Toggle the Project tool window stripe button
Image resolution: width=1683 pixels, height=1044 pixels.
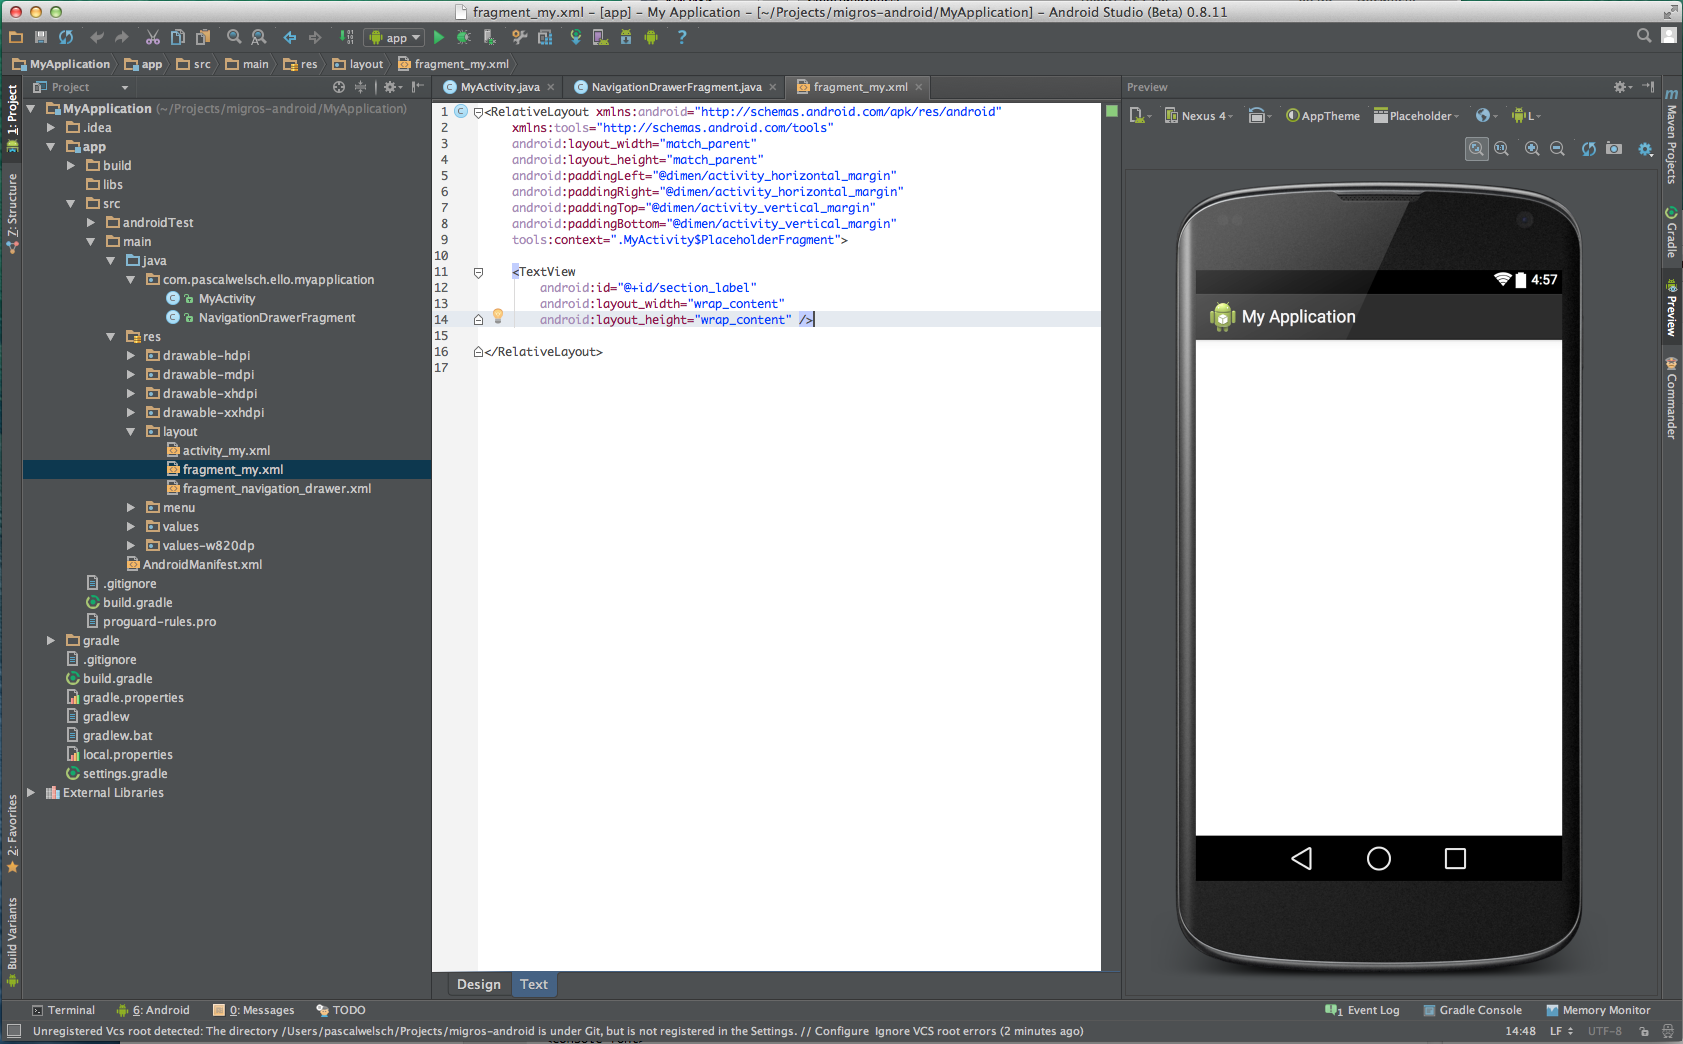12,118
